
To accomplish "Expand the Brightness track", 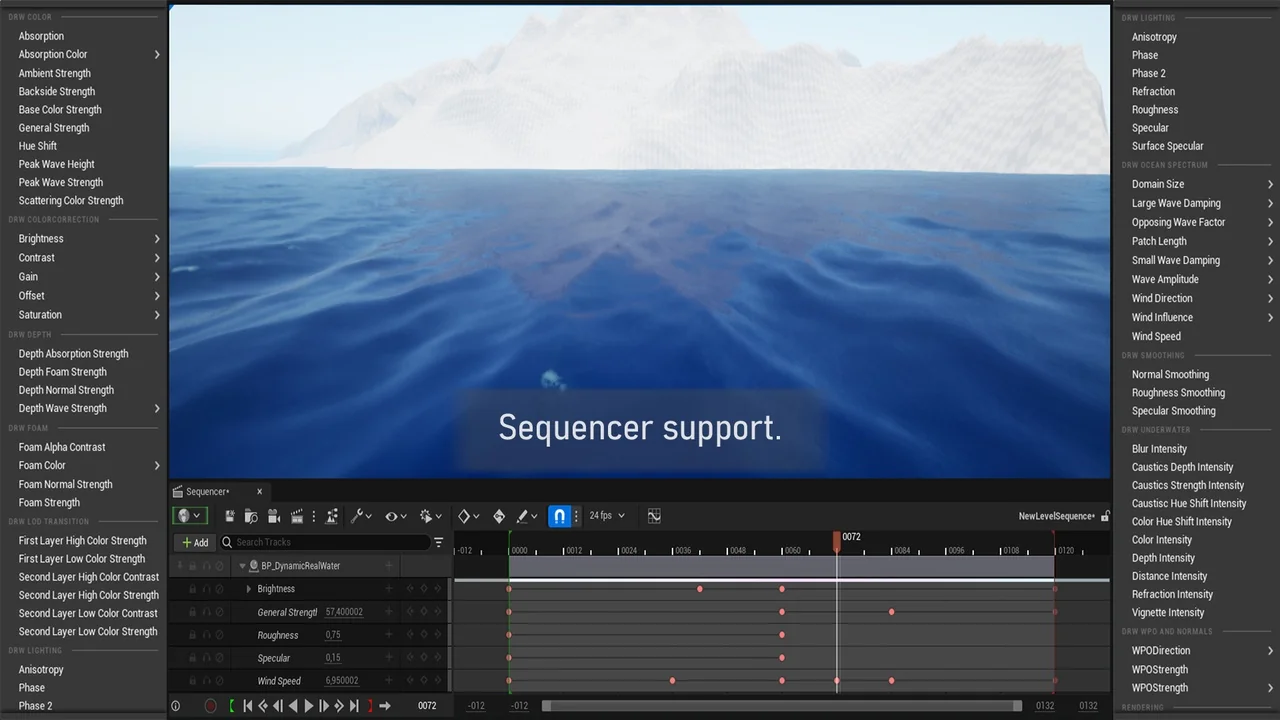I will (249, 589).
